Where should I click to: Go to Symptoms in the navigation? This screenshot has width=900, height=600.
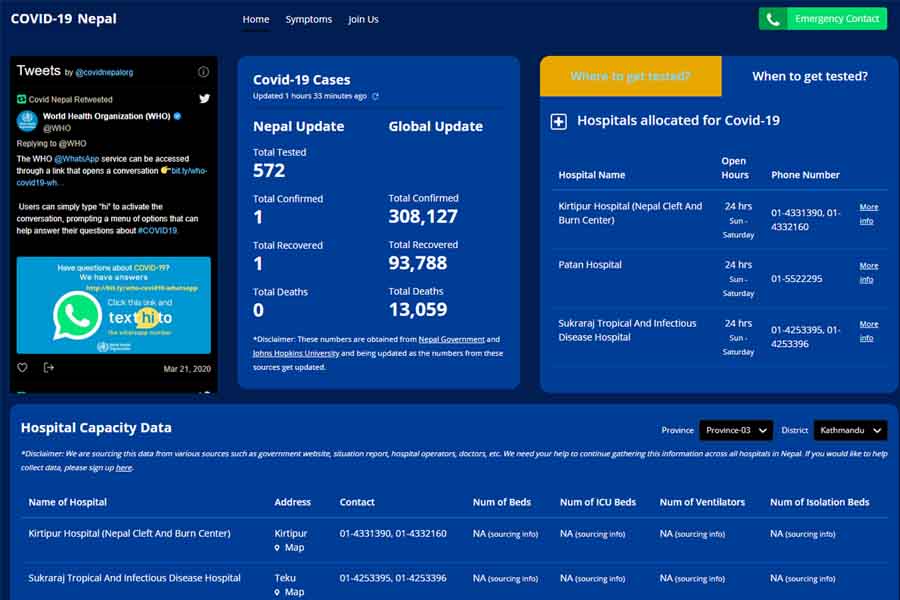[x=308, y=19]
